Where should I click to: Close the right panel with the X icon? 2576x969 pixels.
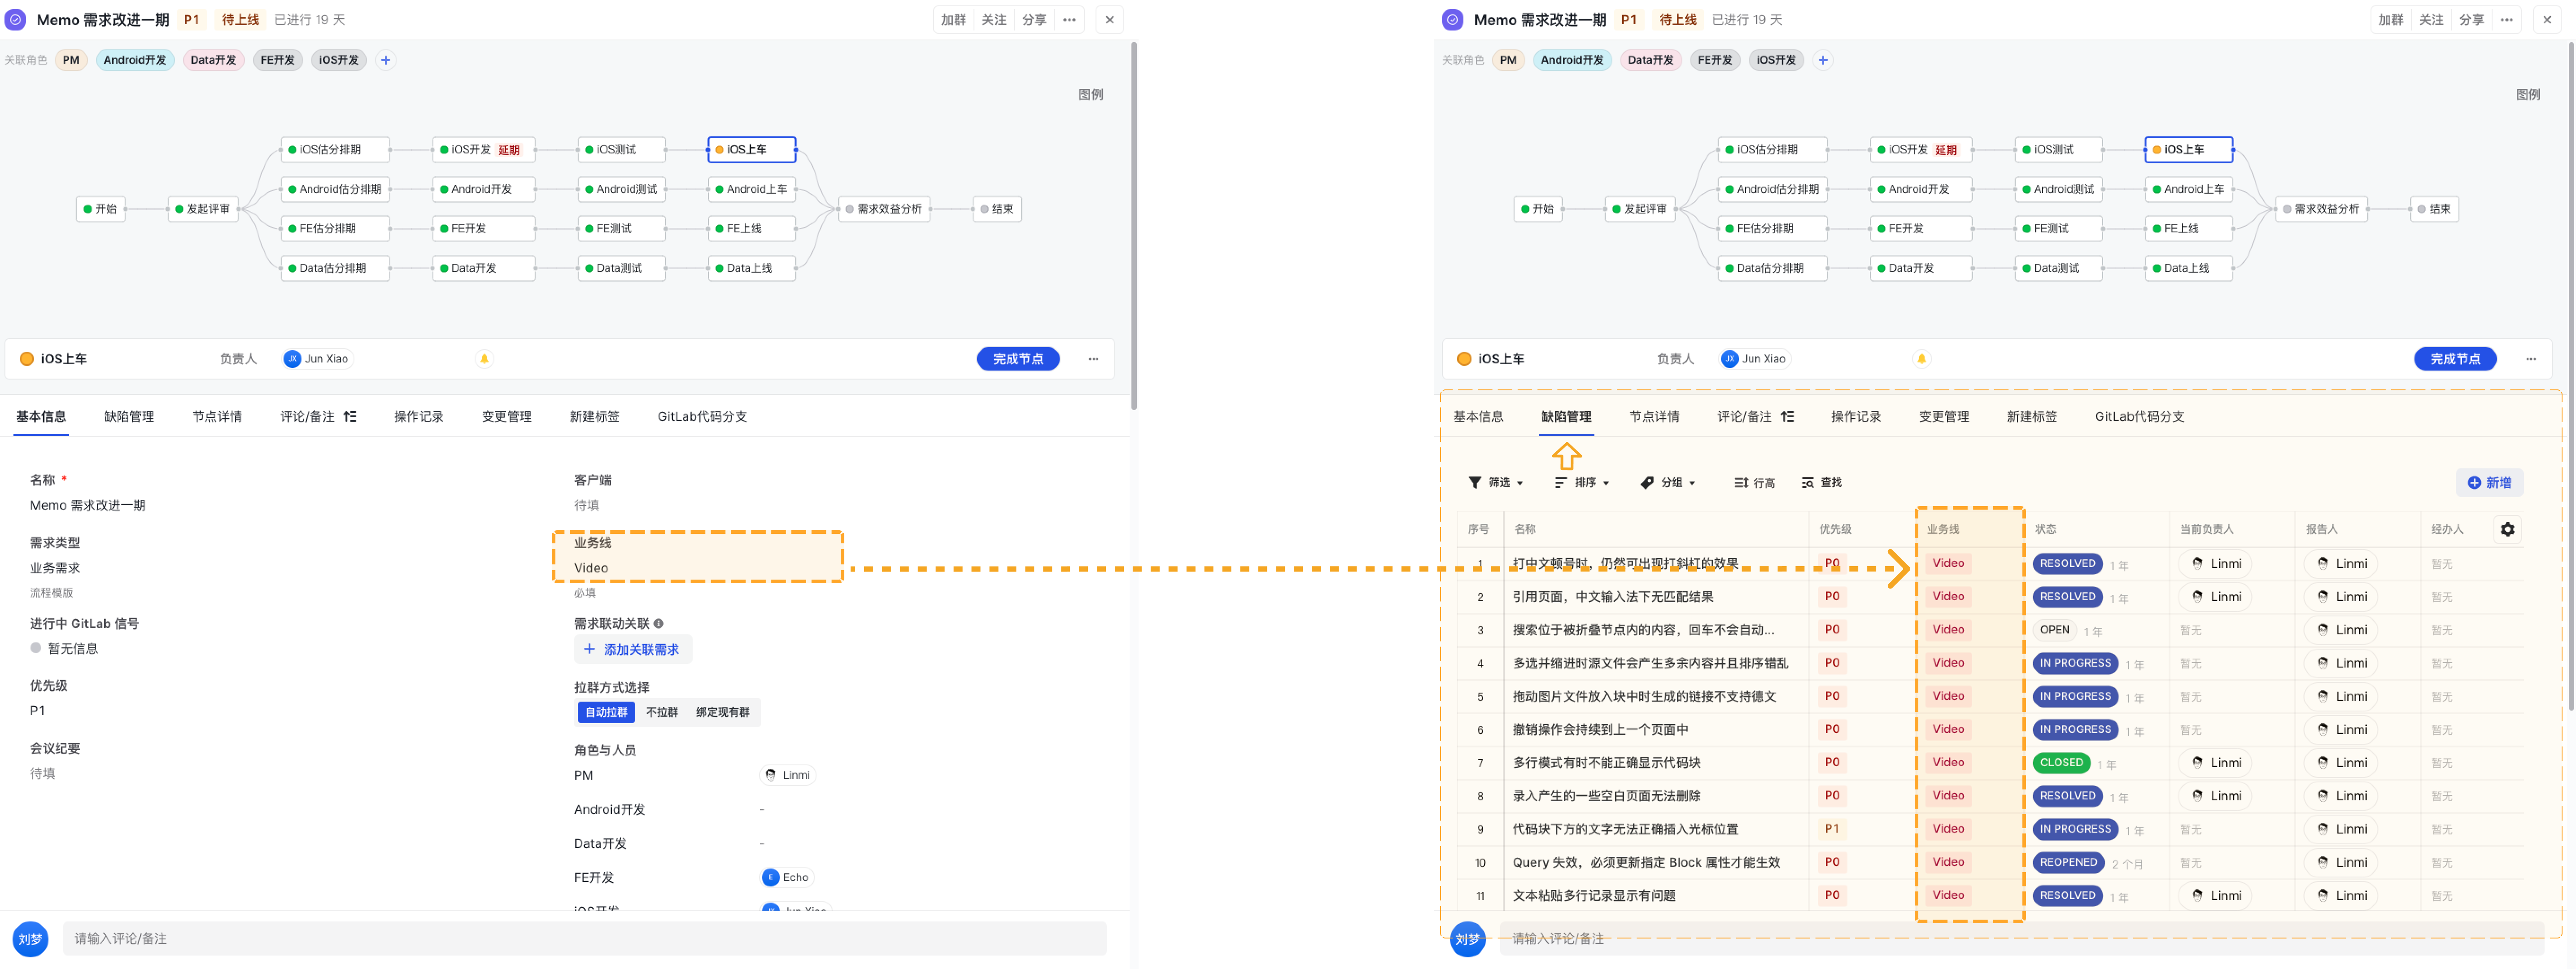2546,20
